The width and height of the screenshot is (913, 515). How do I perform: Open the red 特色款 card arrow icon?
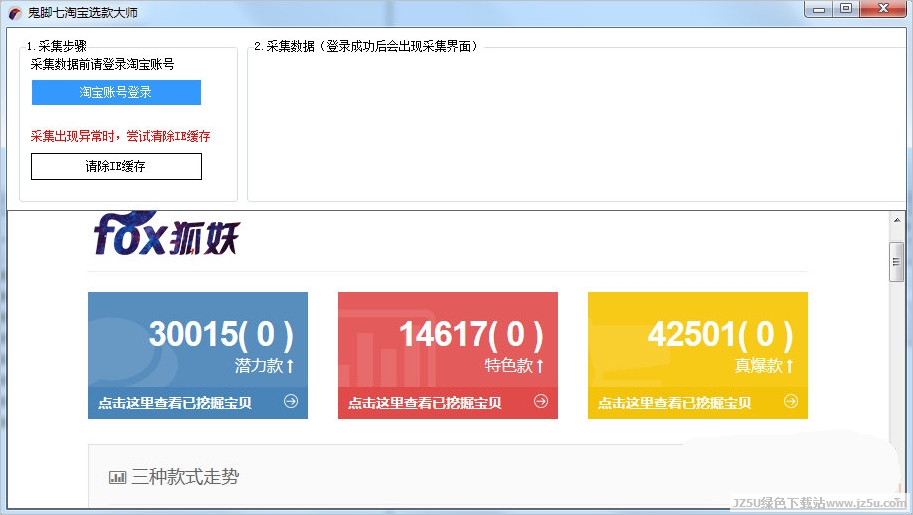coord(541,401)
